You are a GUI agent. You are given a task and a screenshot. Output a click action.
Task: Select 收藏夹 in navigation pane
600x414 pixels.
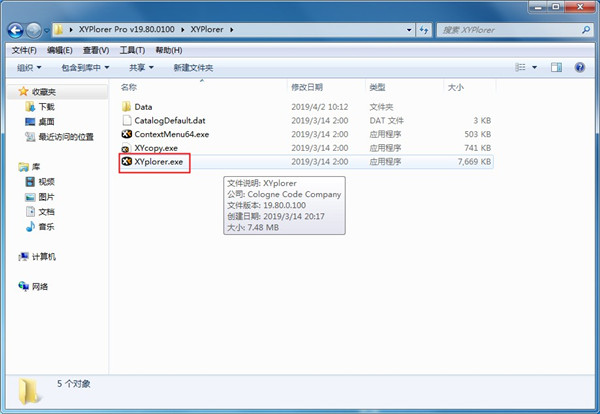[44, 92]
